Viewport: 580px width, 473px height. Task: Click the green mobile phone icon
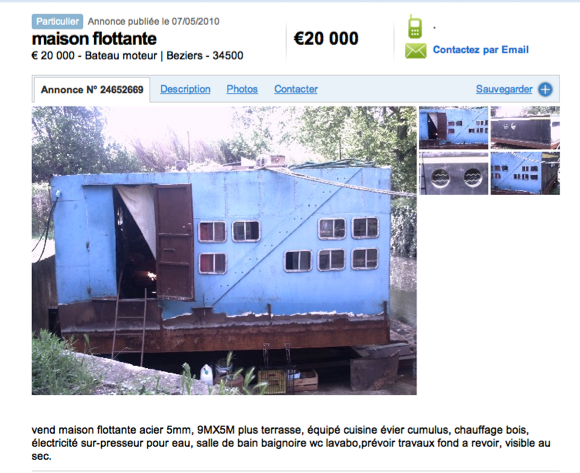click(x=415, y=27)
